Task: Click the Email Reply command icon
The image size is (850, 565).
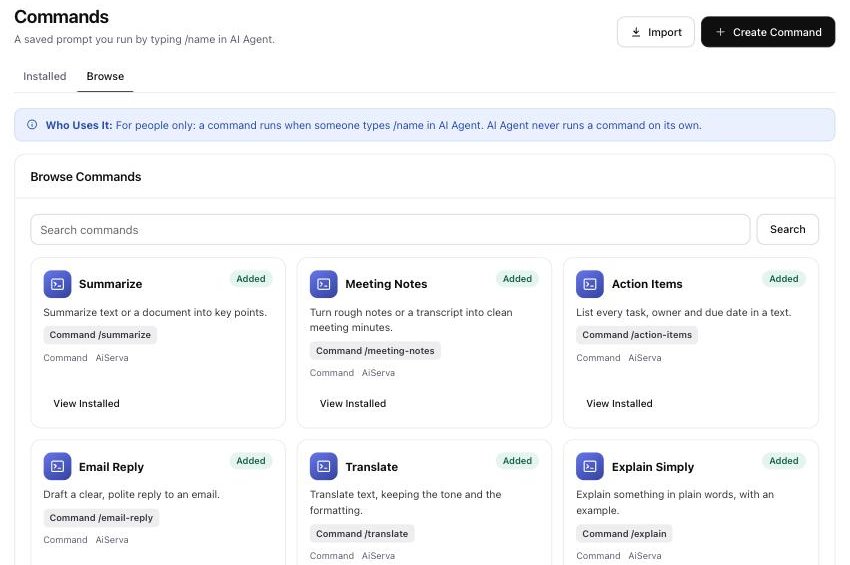Action: tap(57, 466)
